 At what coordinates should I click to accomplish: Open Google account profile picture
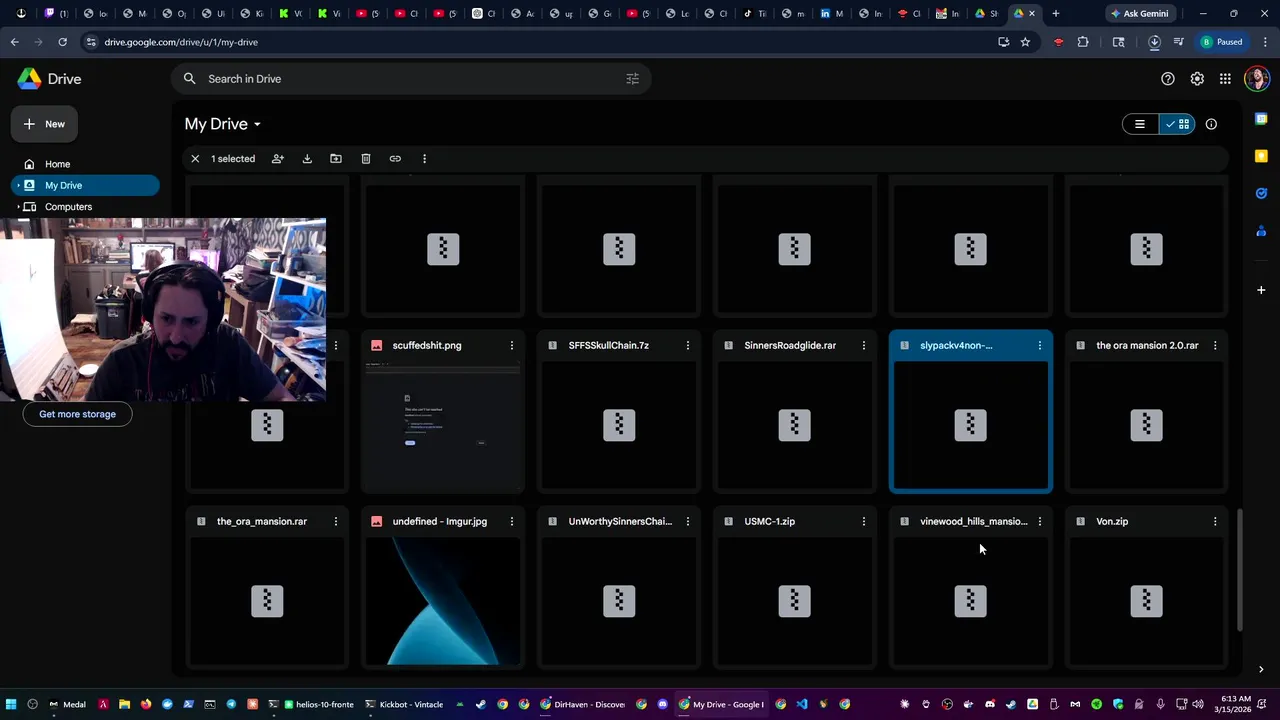pos(1256,79)
